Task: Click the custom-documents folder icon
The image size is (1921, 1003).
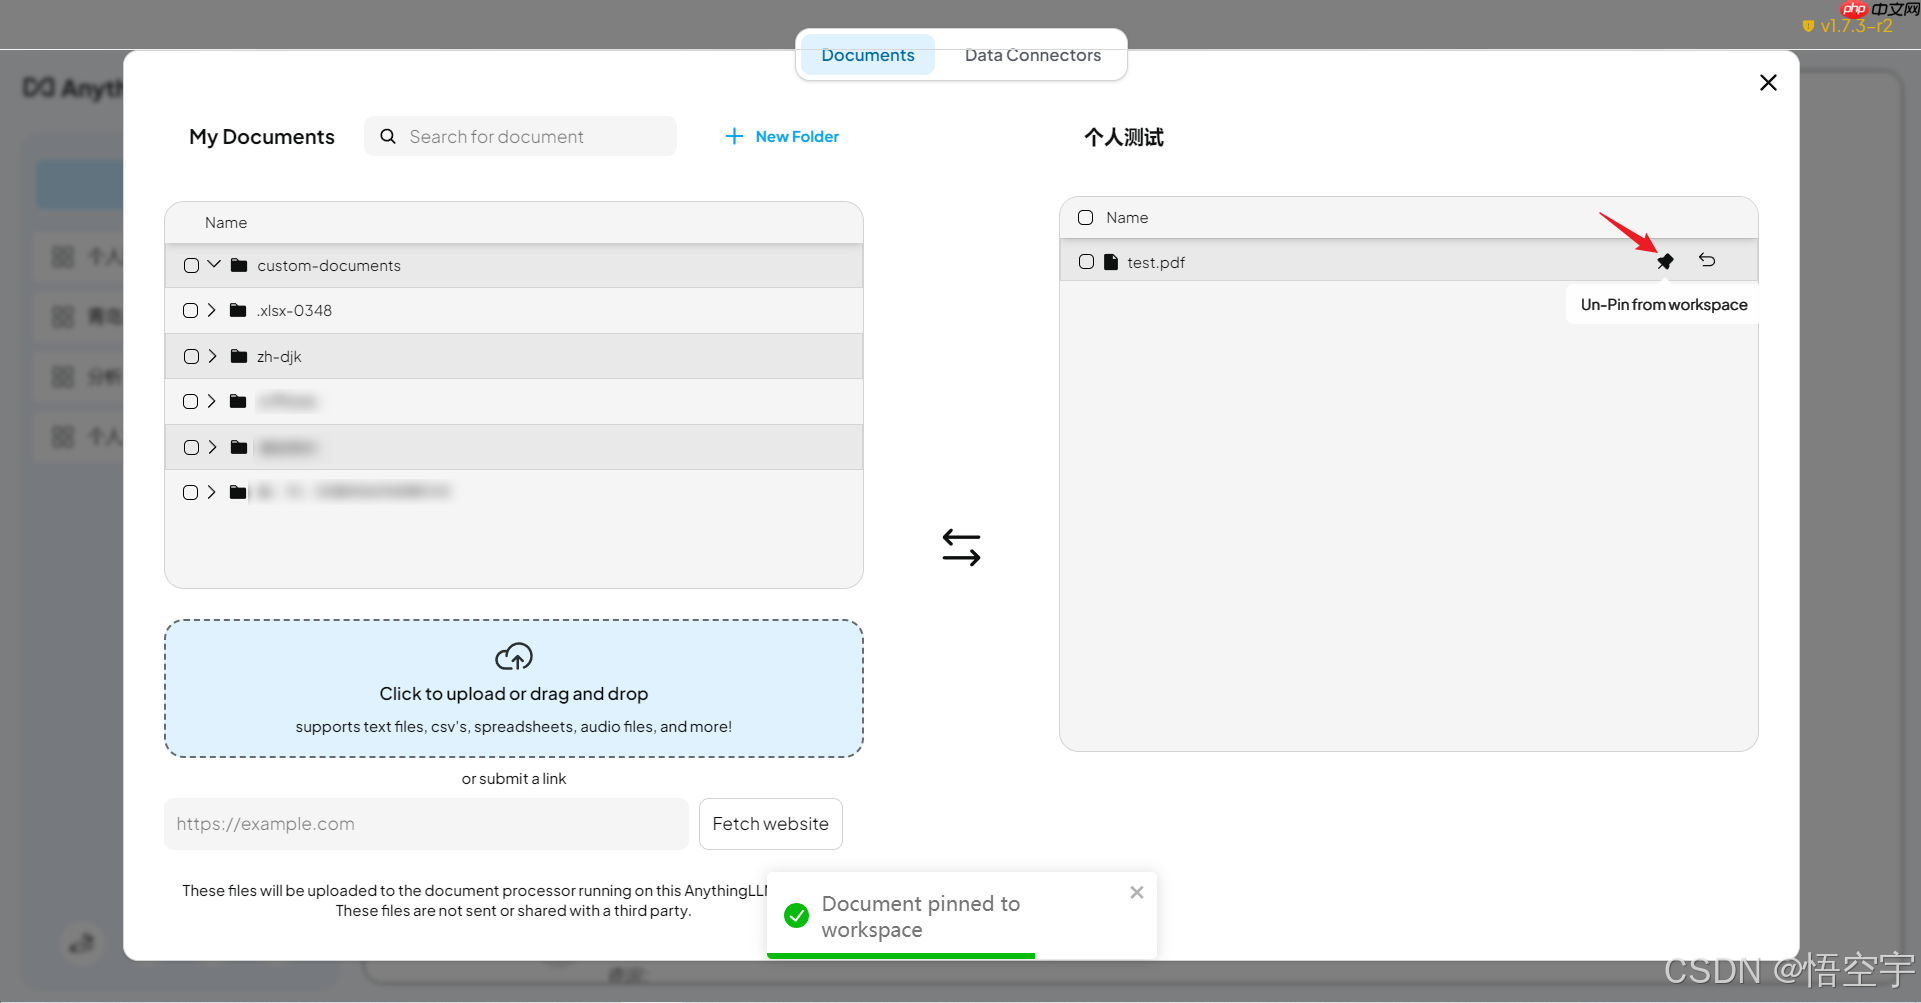Action: [x=239, y=265]
